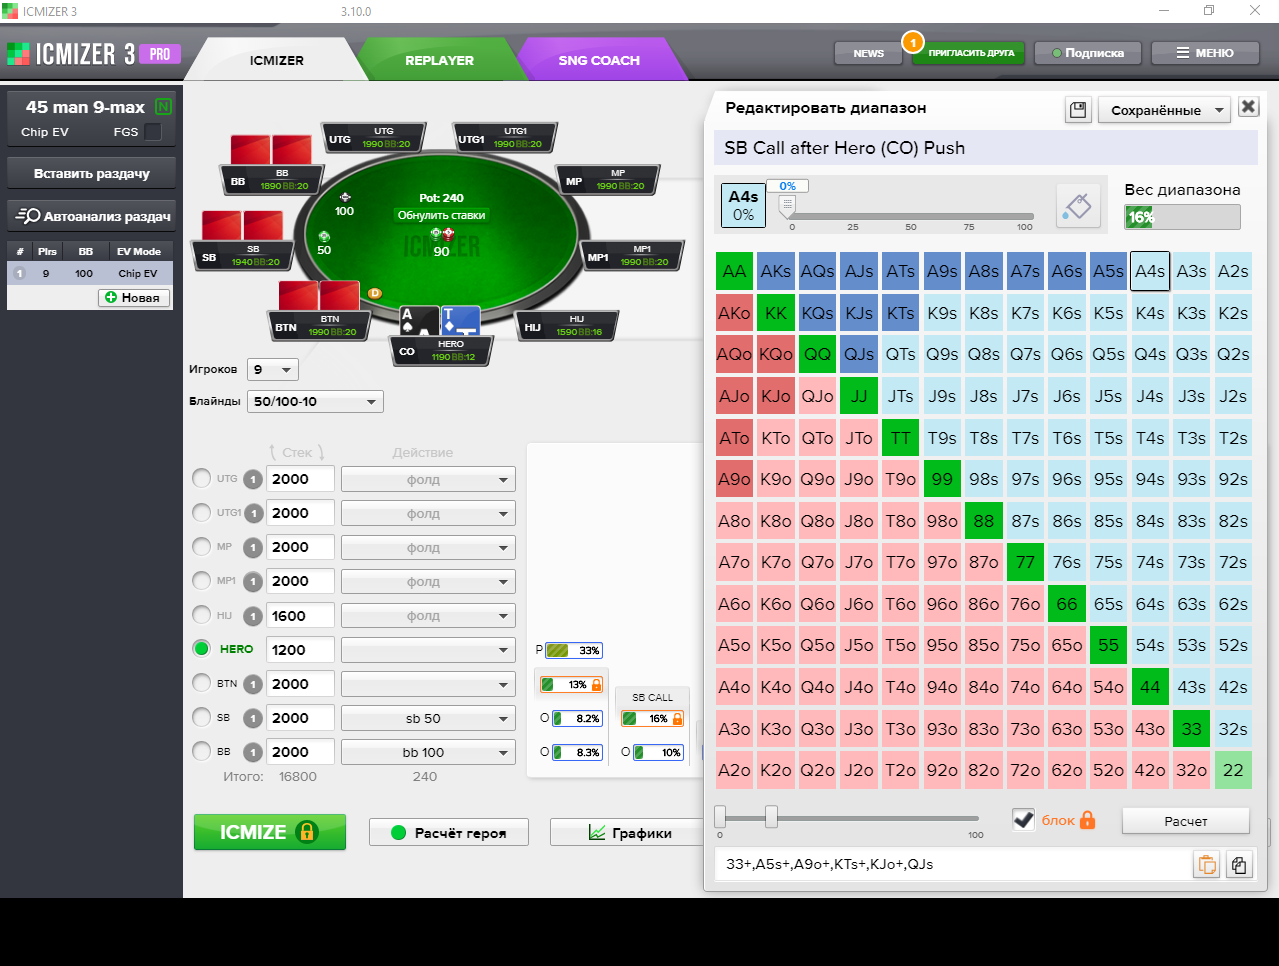Screen dimensions: 1279x966
Task: Select the HERO radio button
Action: point(202,648)
